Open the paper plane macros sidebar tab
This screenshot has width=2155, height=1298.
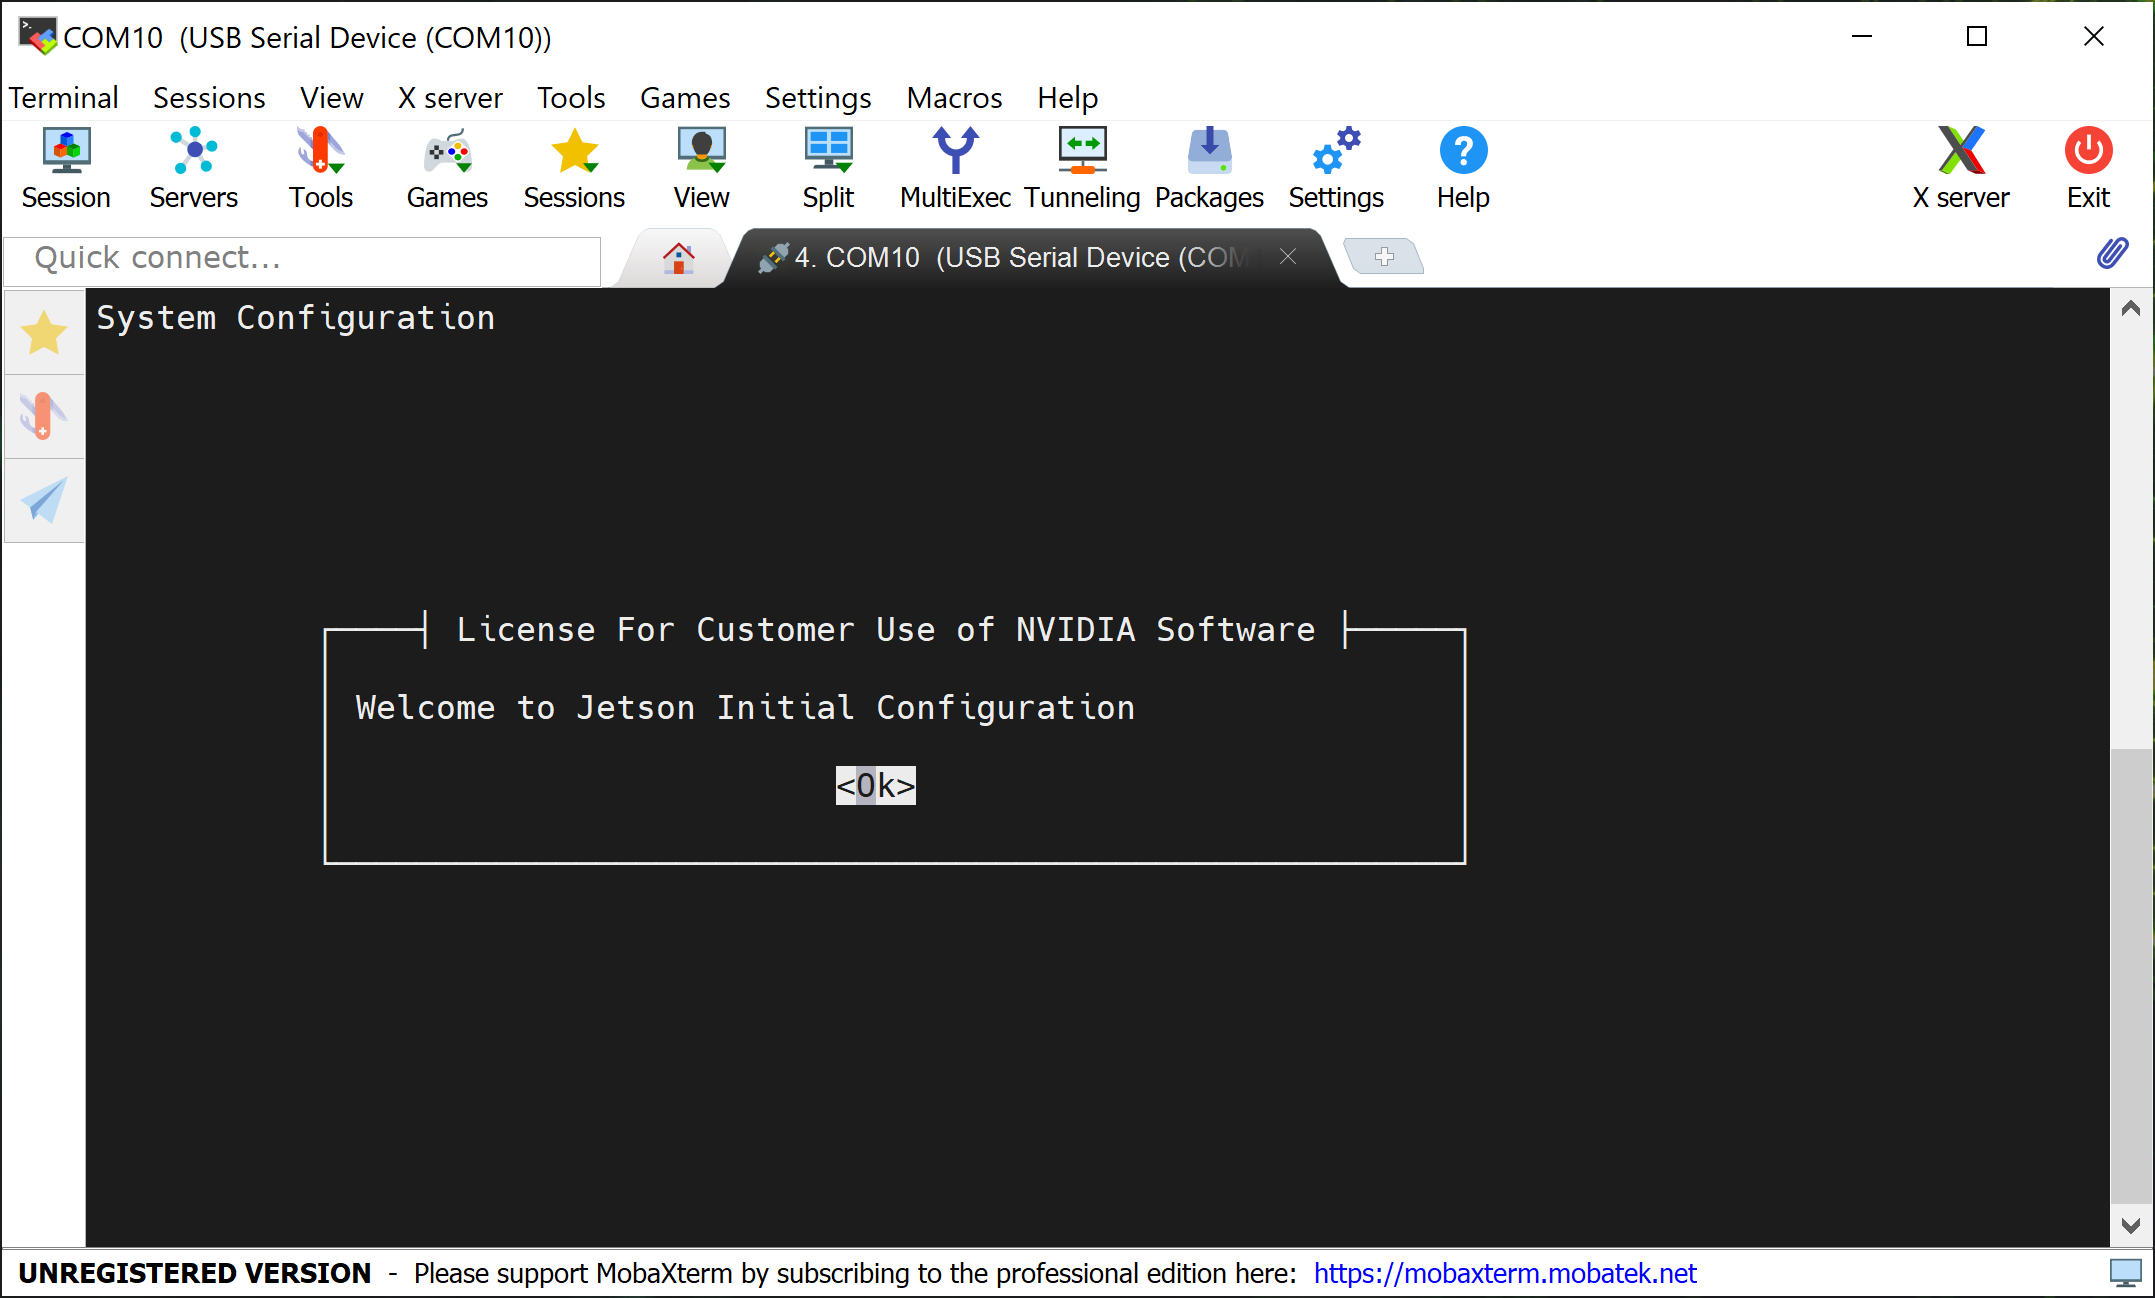tap(44, 500)
